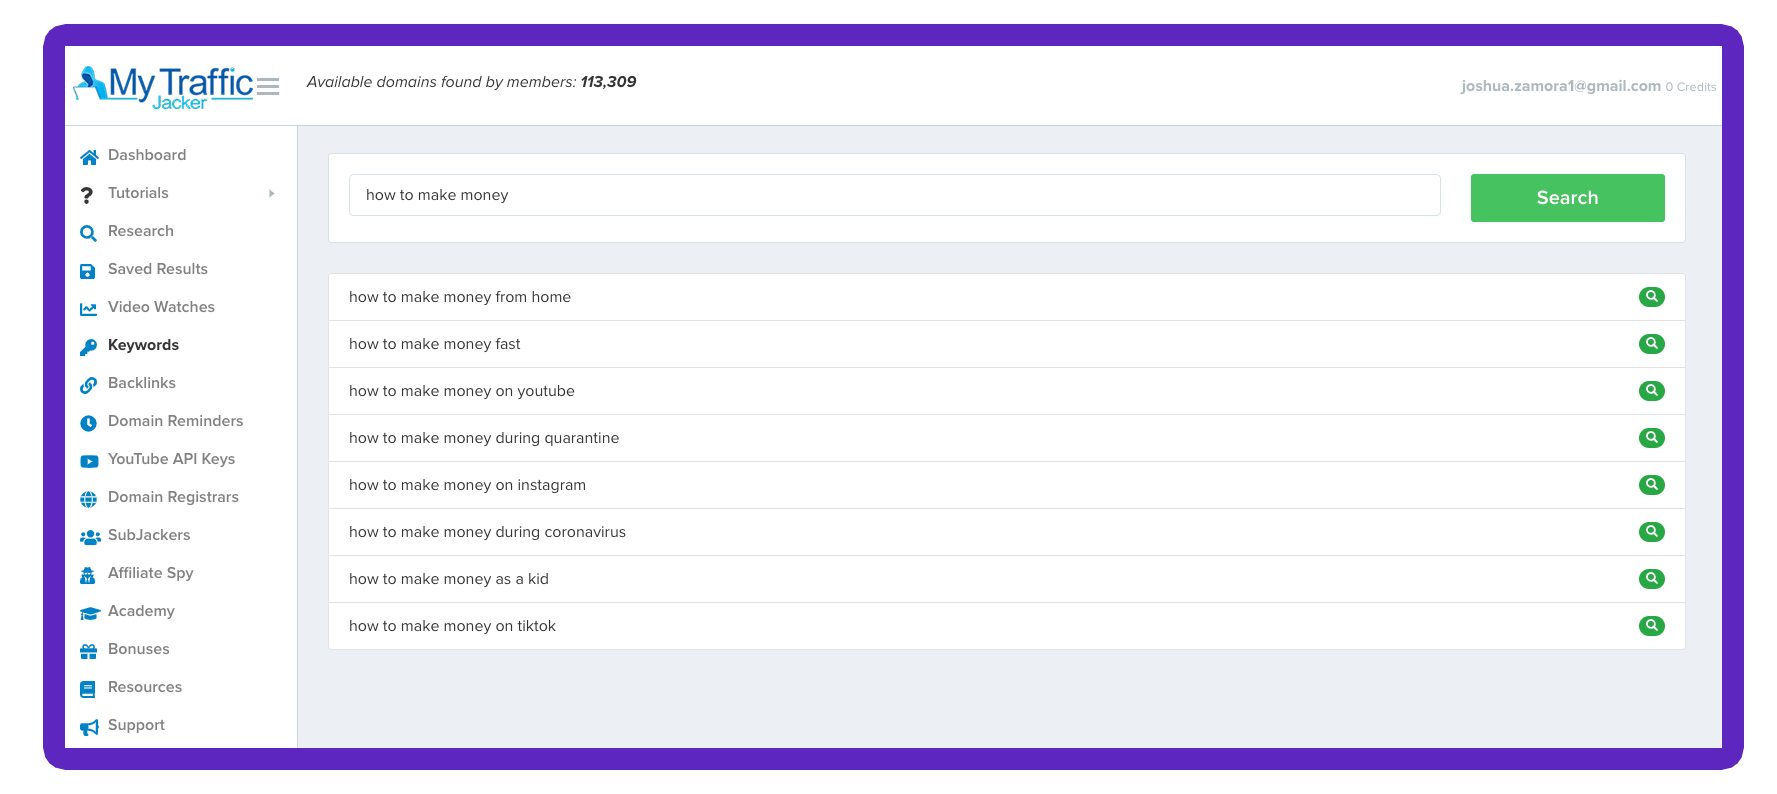
Task: Select 'how to make money as a kid' text
Action: tap(449, 579)
